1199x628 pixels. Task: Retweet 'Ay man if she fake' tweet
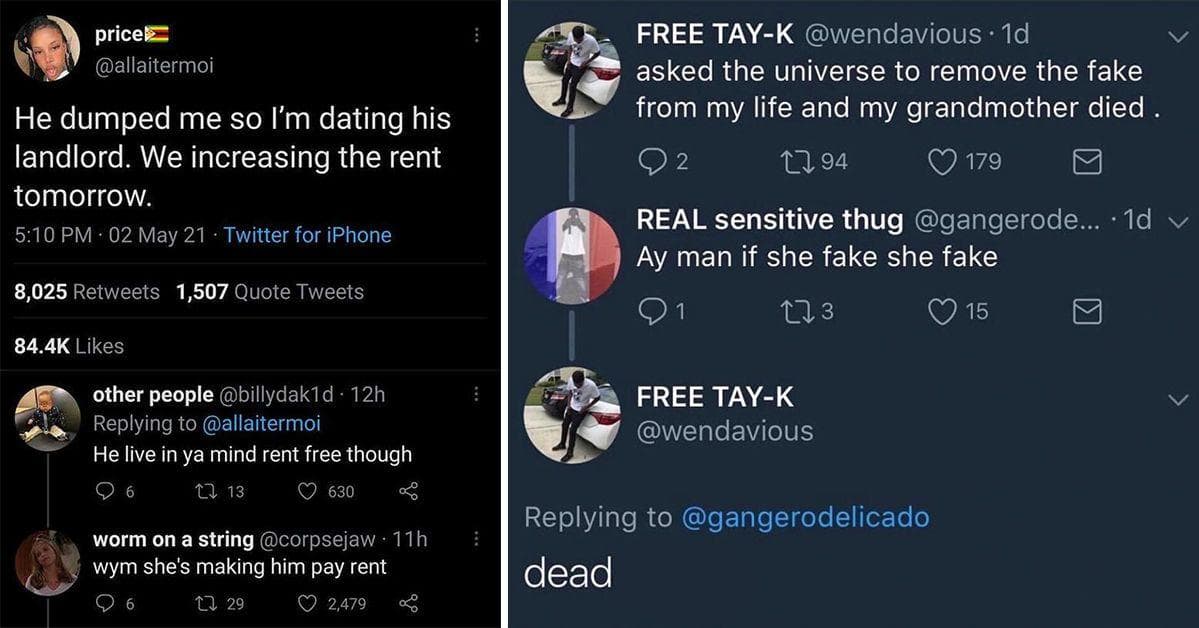tap(797, 311)
